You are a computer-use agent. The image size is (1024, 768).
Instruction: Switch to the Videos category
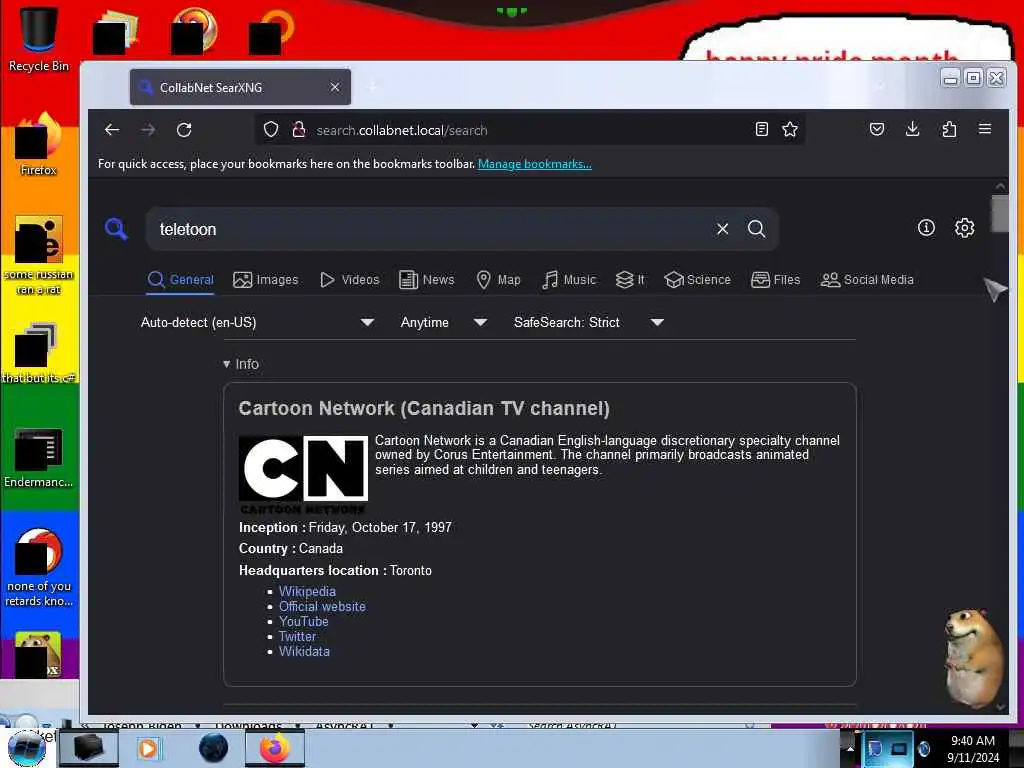pos(349,280)
